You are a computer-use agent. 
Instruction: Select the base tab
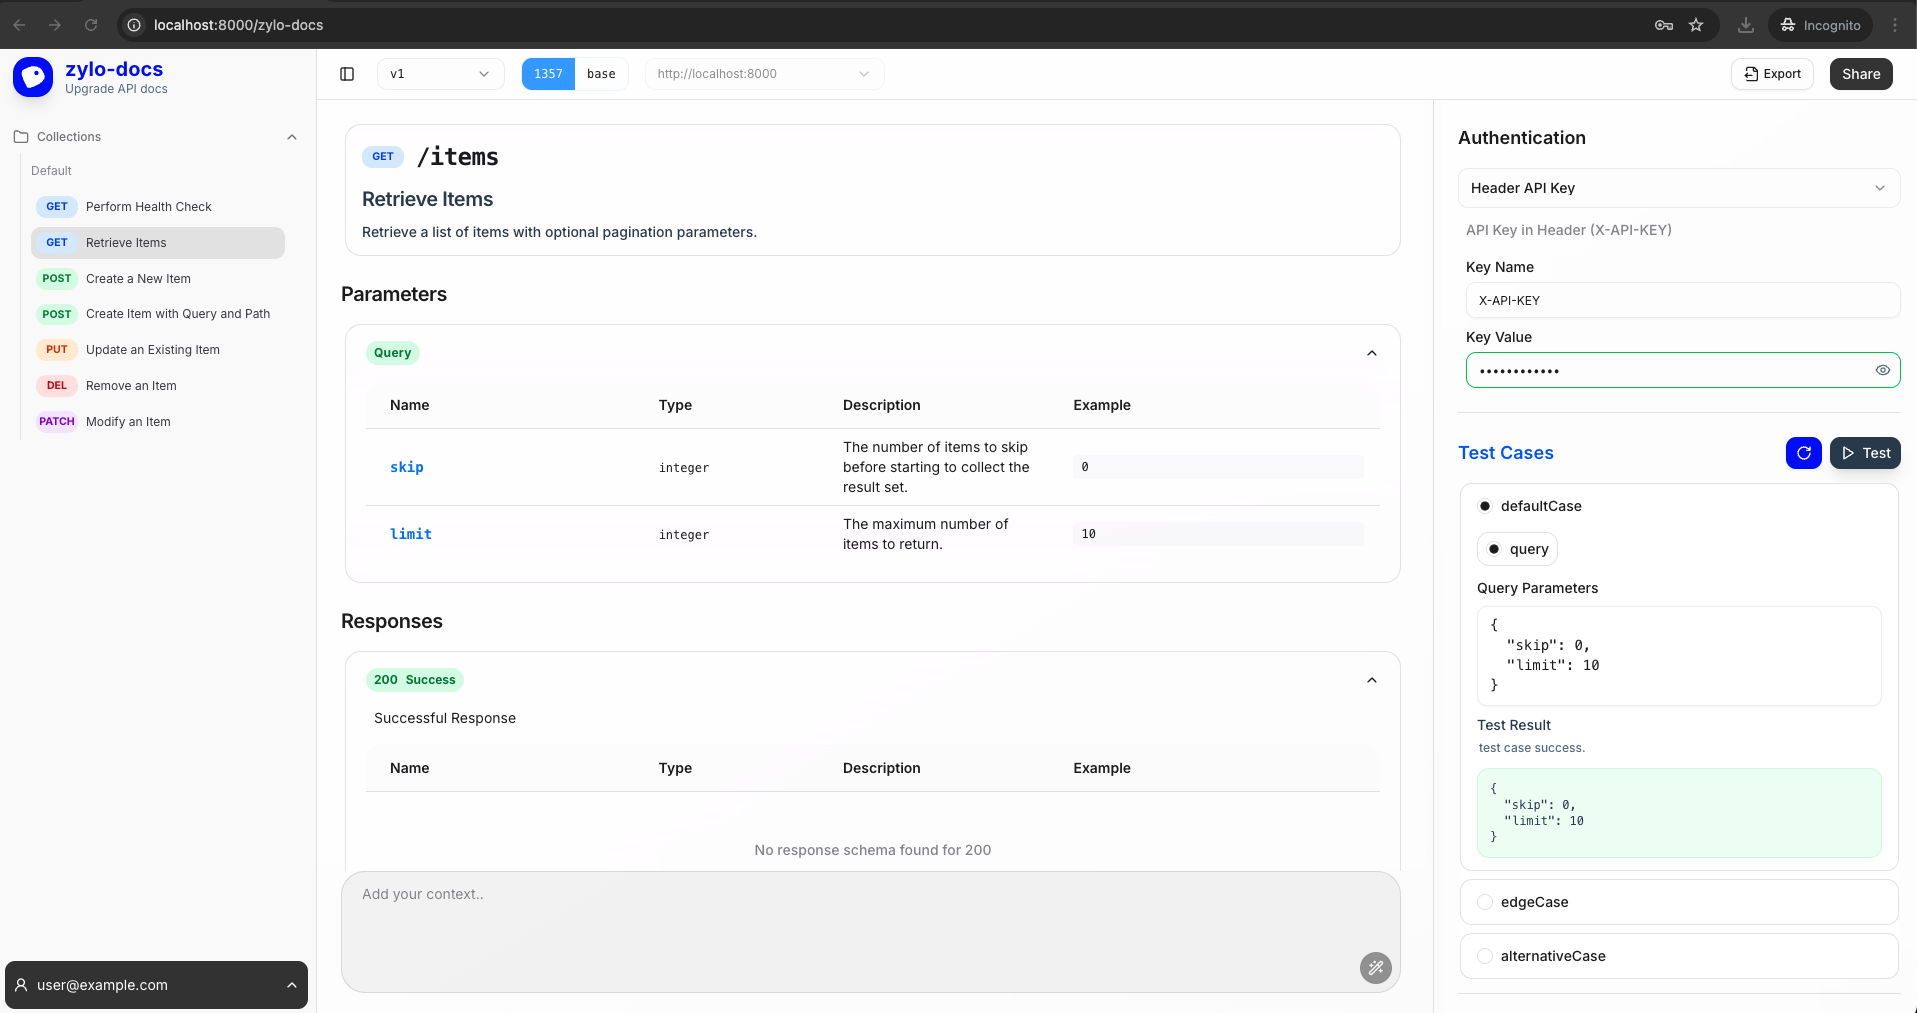pyautogui.click(x=601, y=74)
